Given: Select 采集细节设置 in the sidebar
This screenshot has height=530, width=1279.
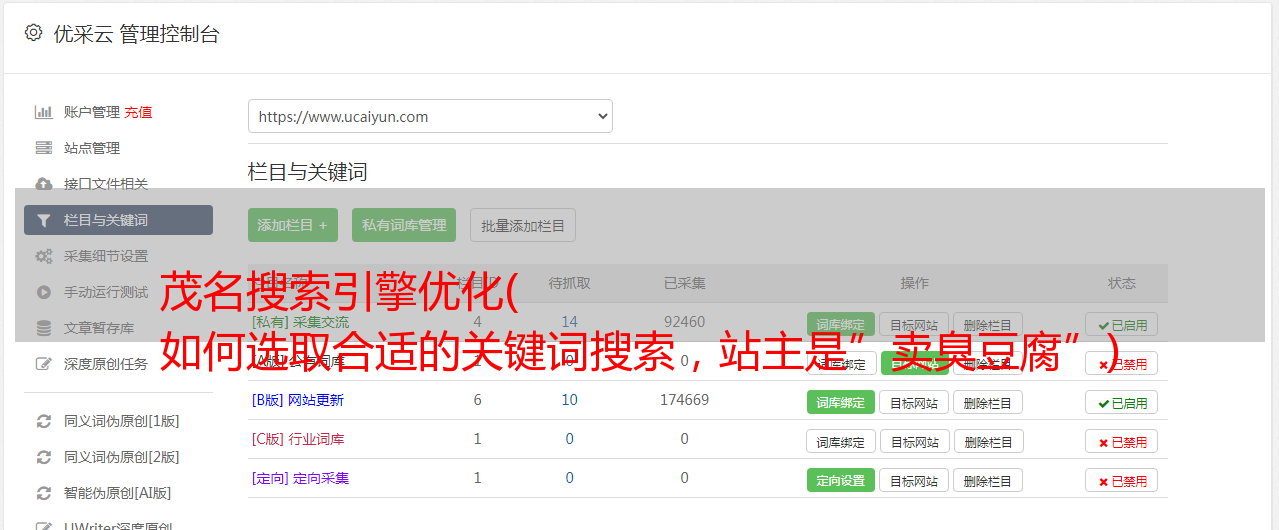Looking at the screenshot, I should (x=106, y=256).
